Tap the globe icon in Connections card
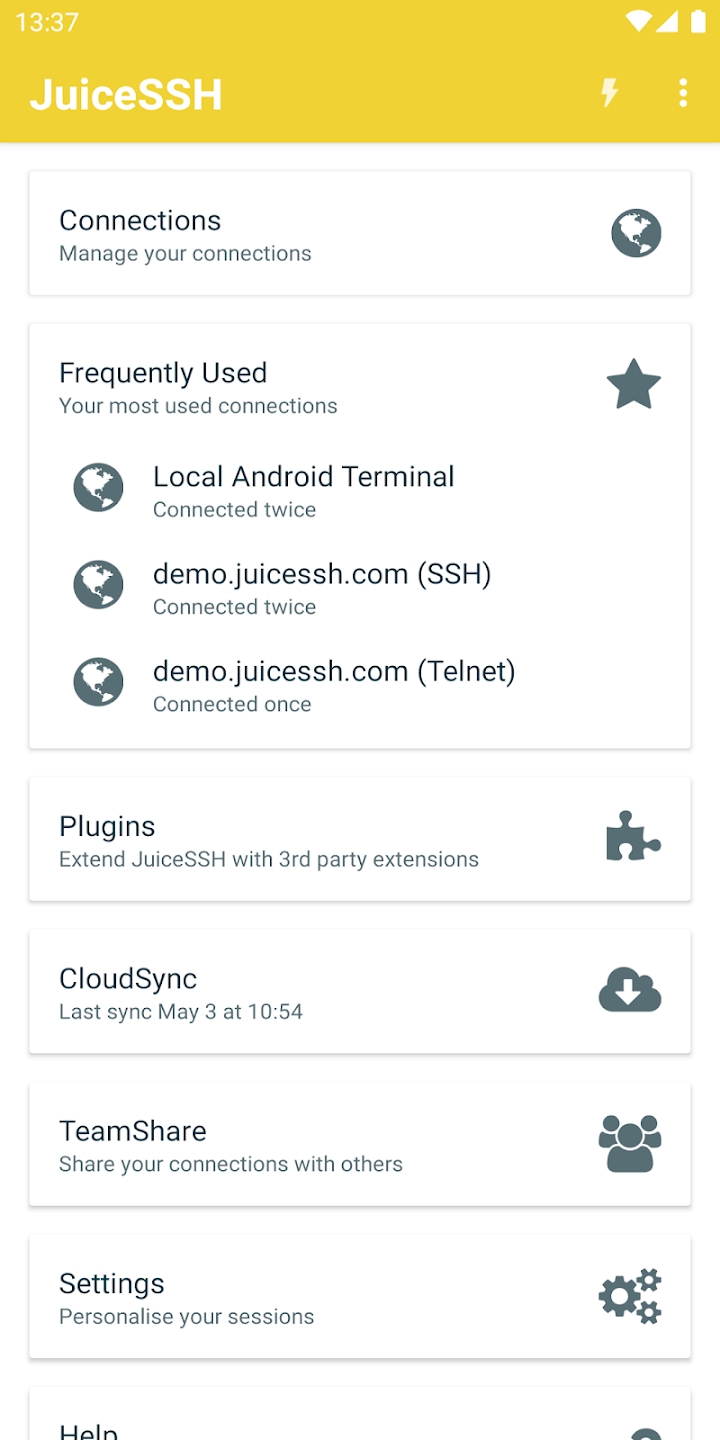The height and width of the screenshot is (1440, 720). (636, 234)
